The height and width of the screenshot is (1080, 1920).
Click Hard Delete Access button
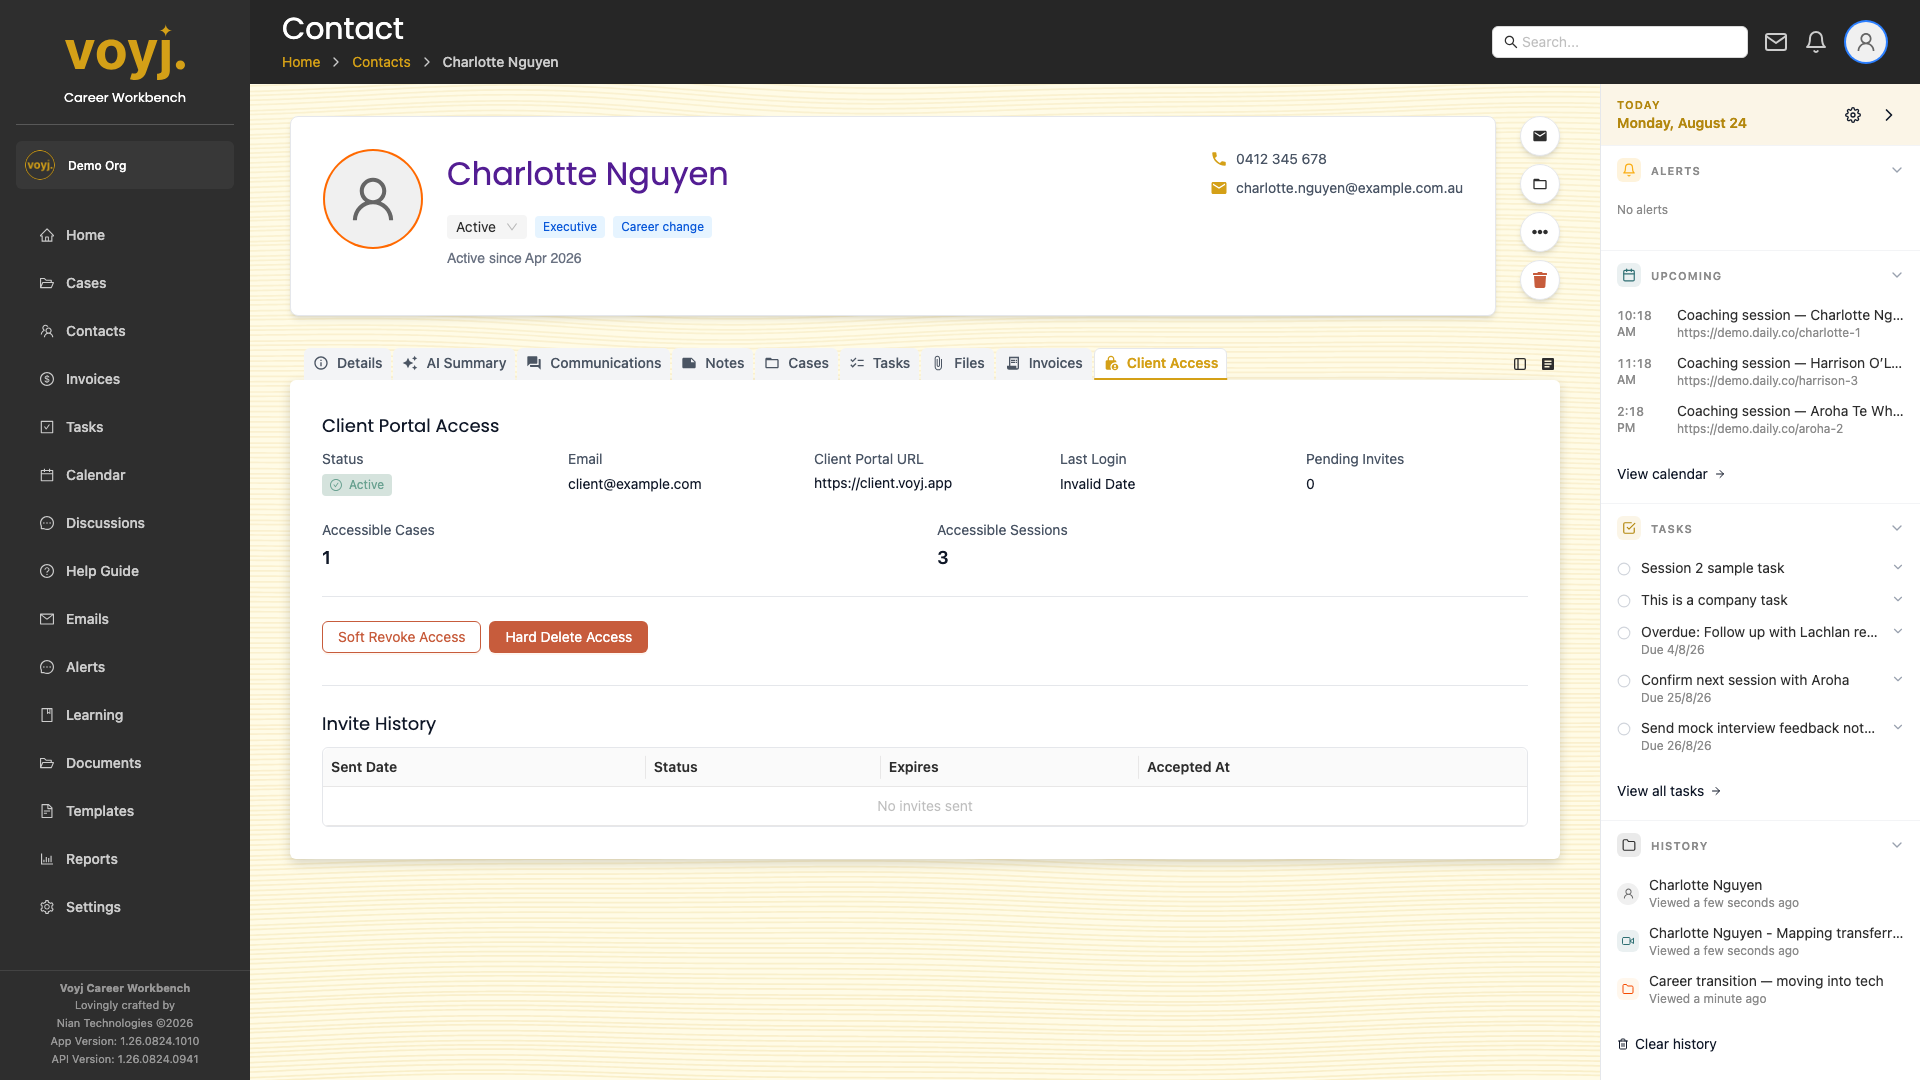[568, 637]
